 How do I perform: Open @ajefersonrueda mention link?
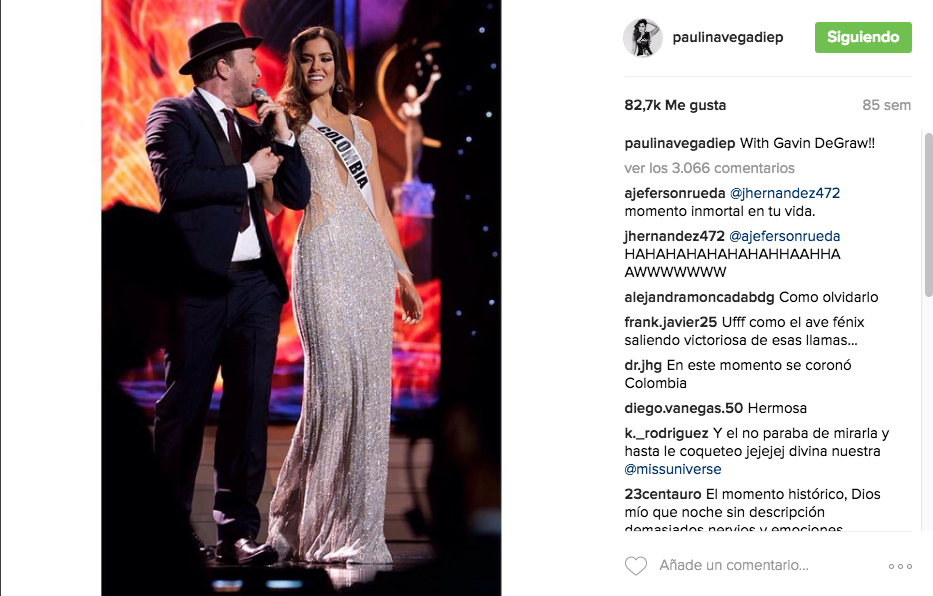(x=784, y=236)
